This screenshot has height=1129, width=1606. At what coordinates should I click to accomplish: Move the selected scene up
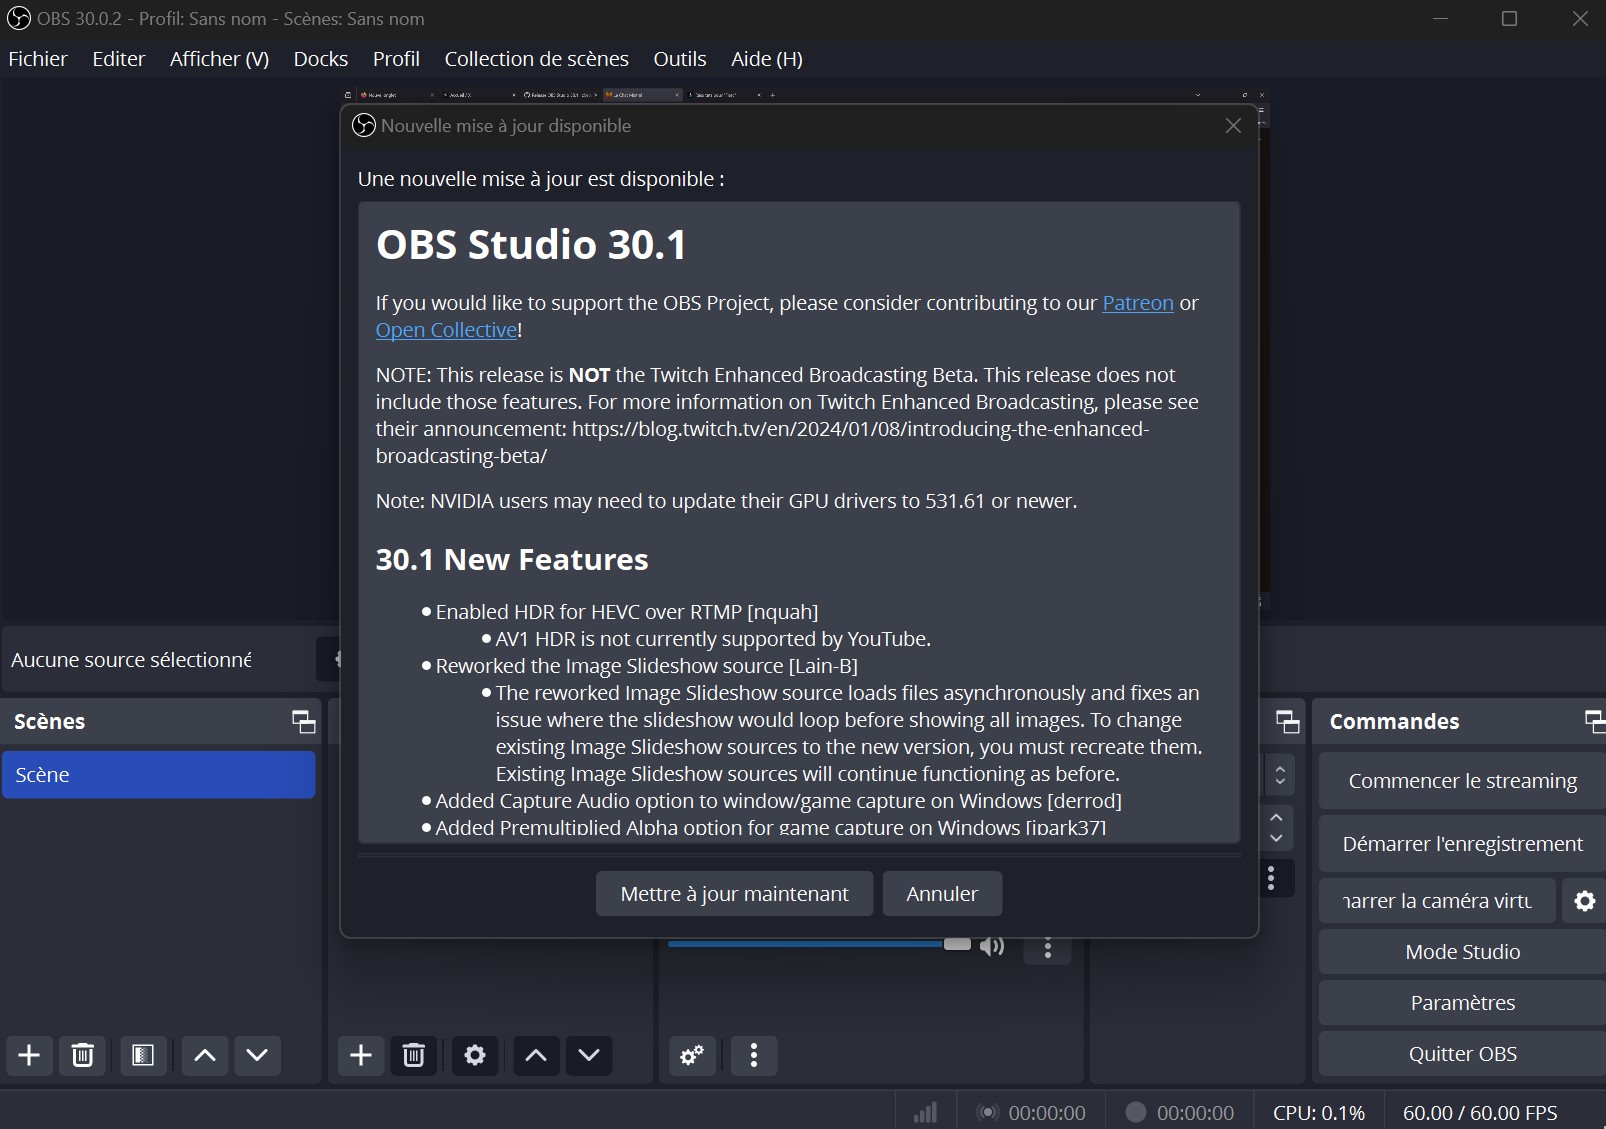[205, 1055]
